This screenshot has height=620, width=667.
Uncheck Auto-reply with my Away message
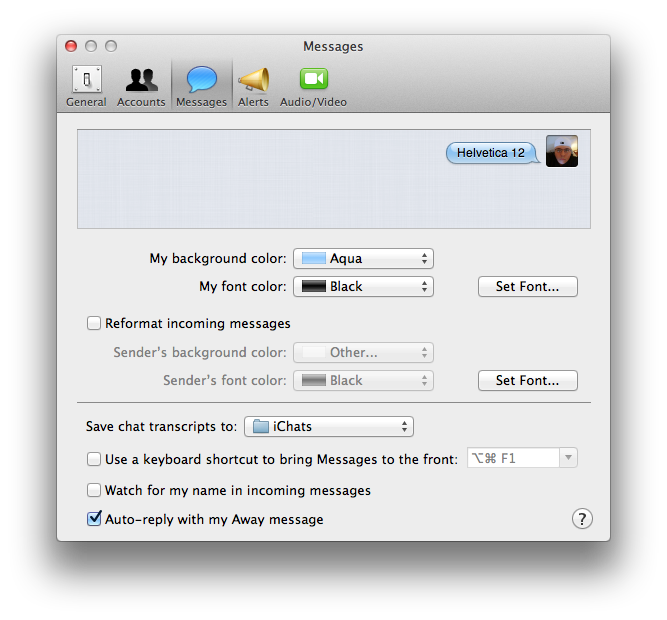point(94,519)
